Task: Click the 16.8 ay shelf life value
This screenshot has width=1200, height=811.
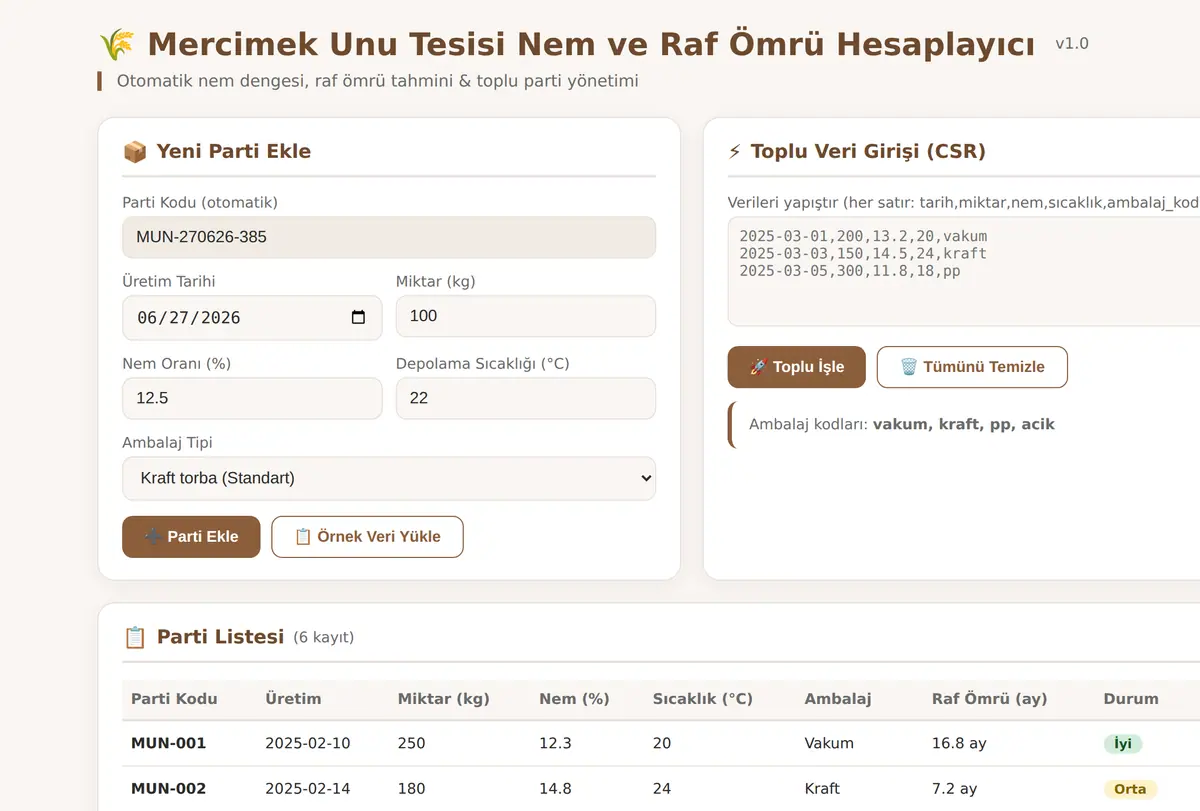Action: point(960,743)
